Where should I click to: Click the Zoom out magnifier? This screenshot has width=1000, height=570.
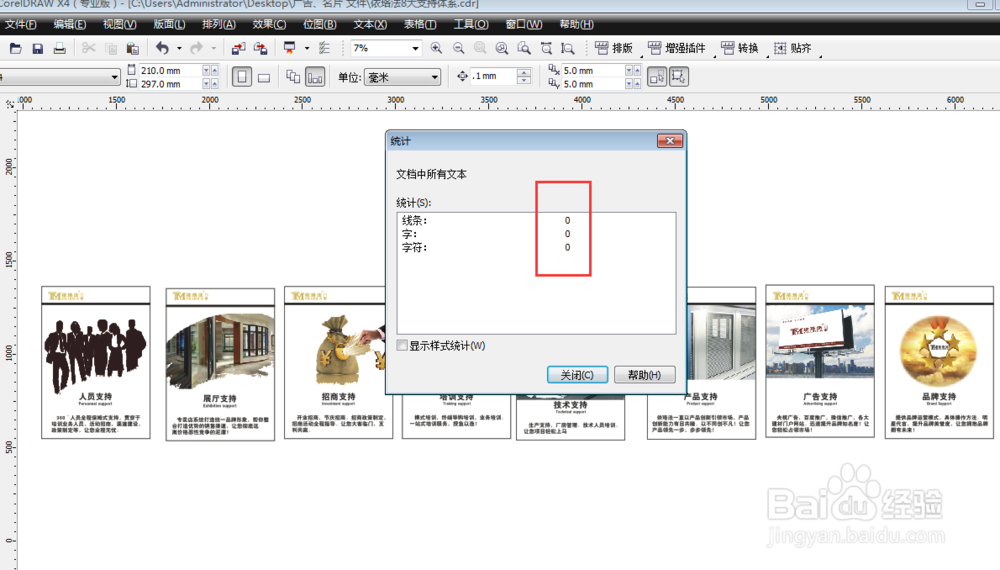459,48
